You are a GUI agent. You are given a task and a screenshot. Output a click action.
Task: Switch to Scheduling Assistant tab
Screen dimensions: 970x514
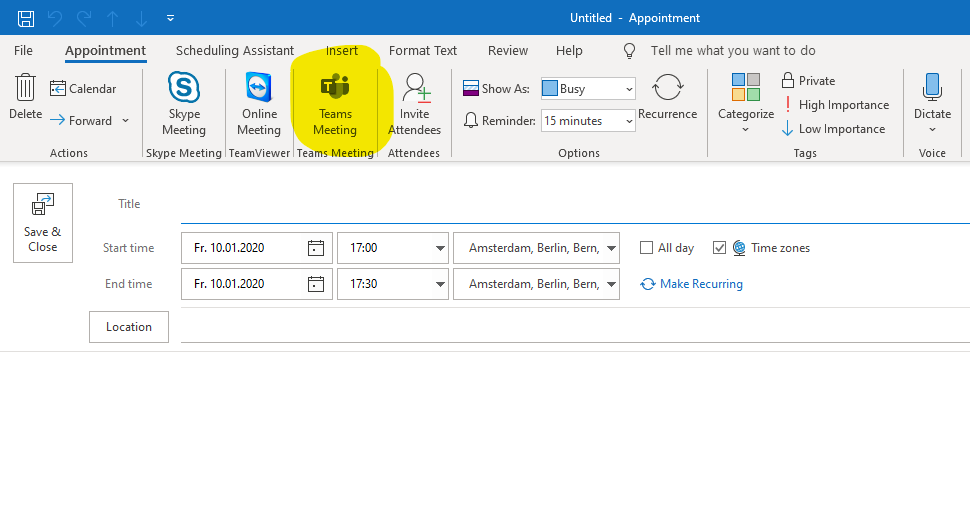pos(235,51)
